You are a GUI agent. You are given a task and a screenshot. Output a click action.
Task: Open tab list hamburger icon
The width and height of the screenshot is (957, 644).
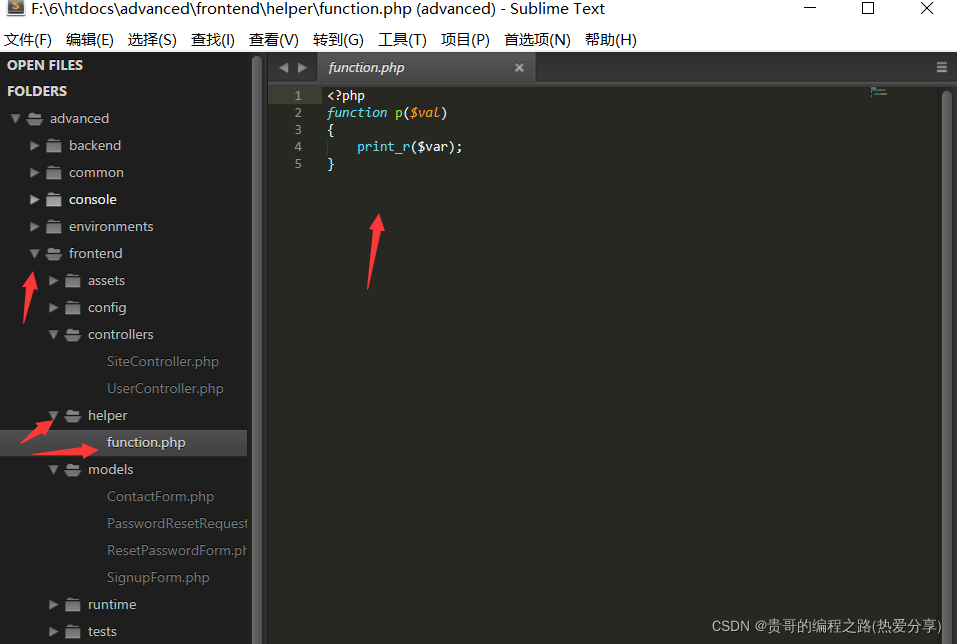point(942,67)
